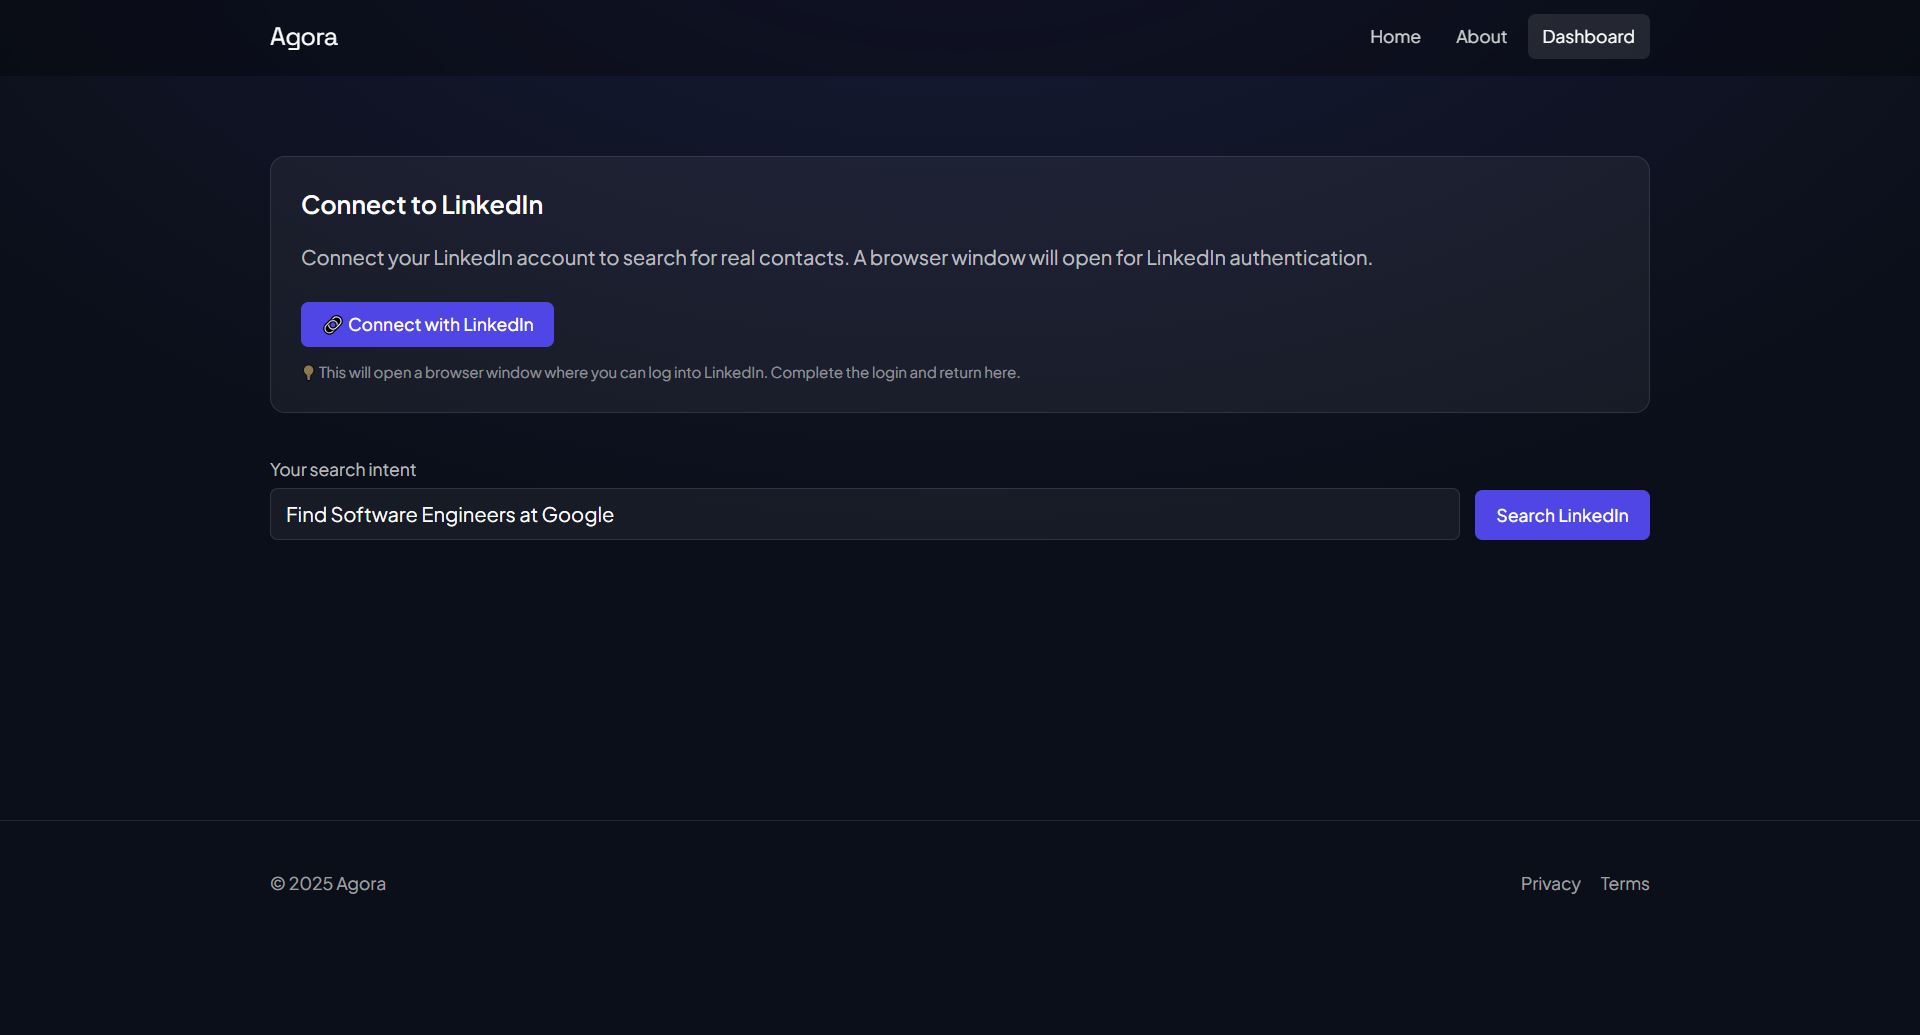Open the Privacy footer link
Viewport: 1920px width, 1035px height.
pos(1550,884)
